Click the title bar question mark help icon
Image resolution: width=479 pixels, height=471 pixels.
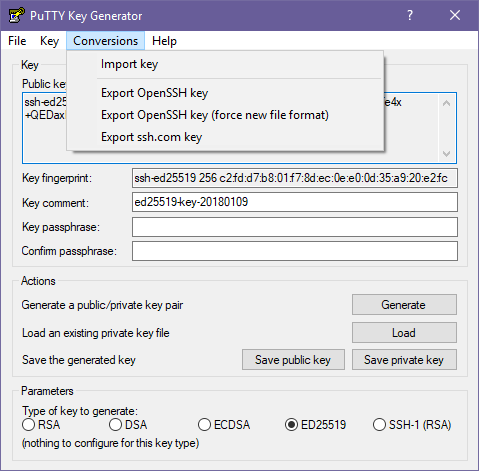(x=410, y=15)
